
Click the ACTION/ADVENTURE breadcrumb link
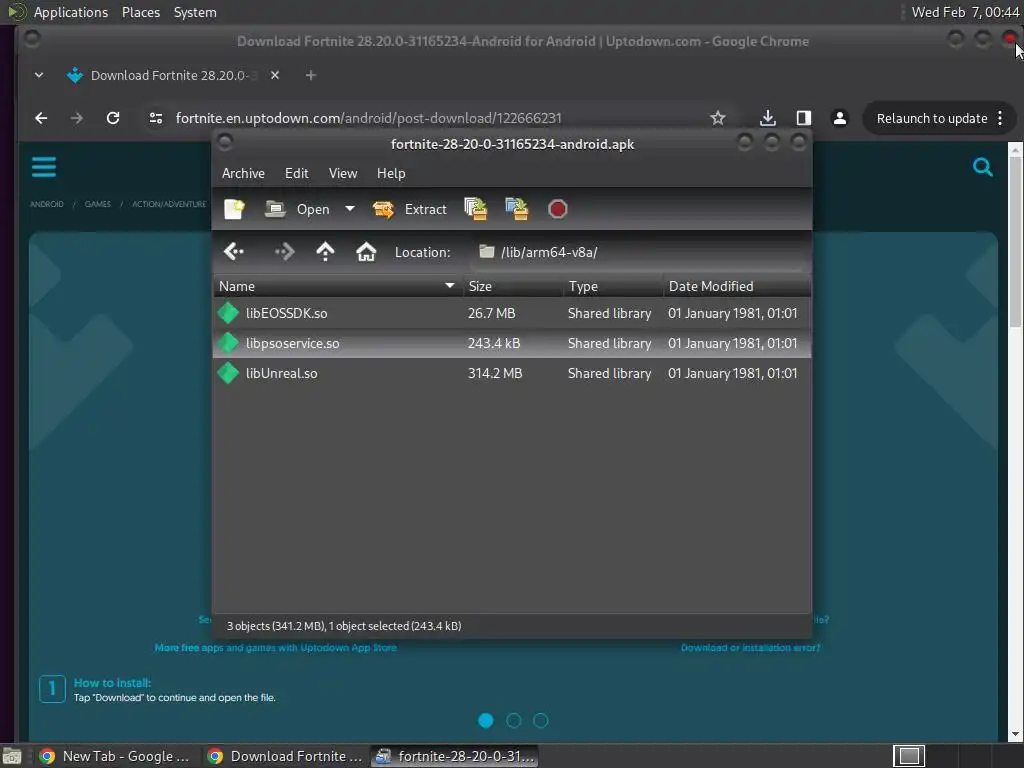(169, 204)
